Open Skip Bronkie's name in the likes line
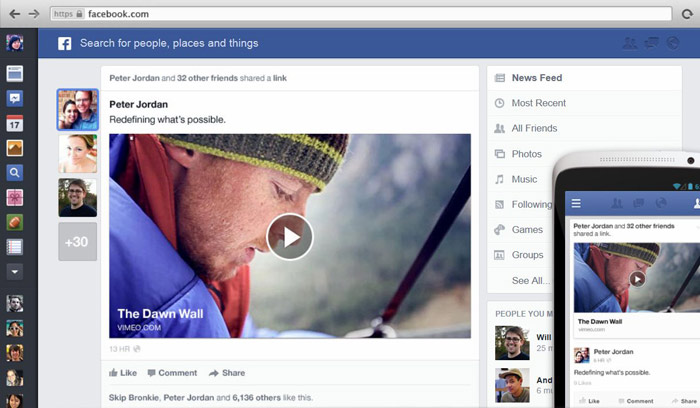Screen dimensions: 700x408 tap(133, 397)
